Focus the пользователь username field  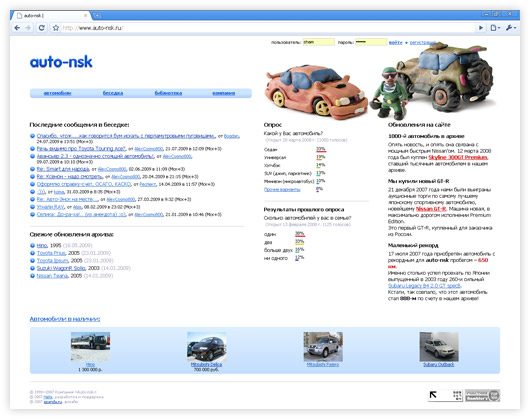point(318,42)
